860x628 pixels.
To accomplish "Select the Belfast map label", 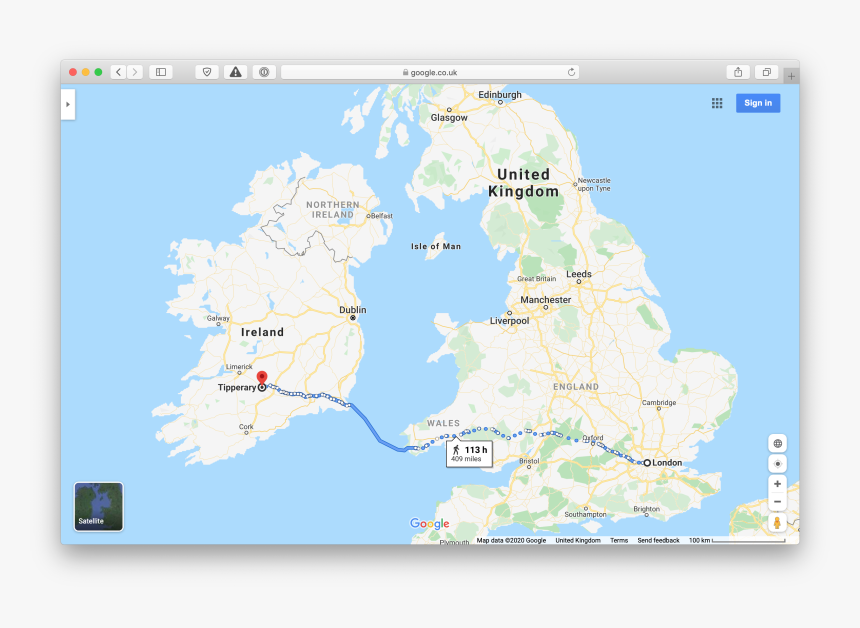I will pos(382,216).
